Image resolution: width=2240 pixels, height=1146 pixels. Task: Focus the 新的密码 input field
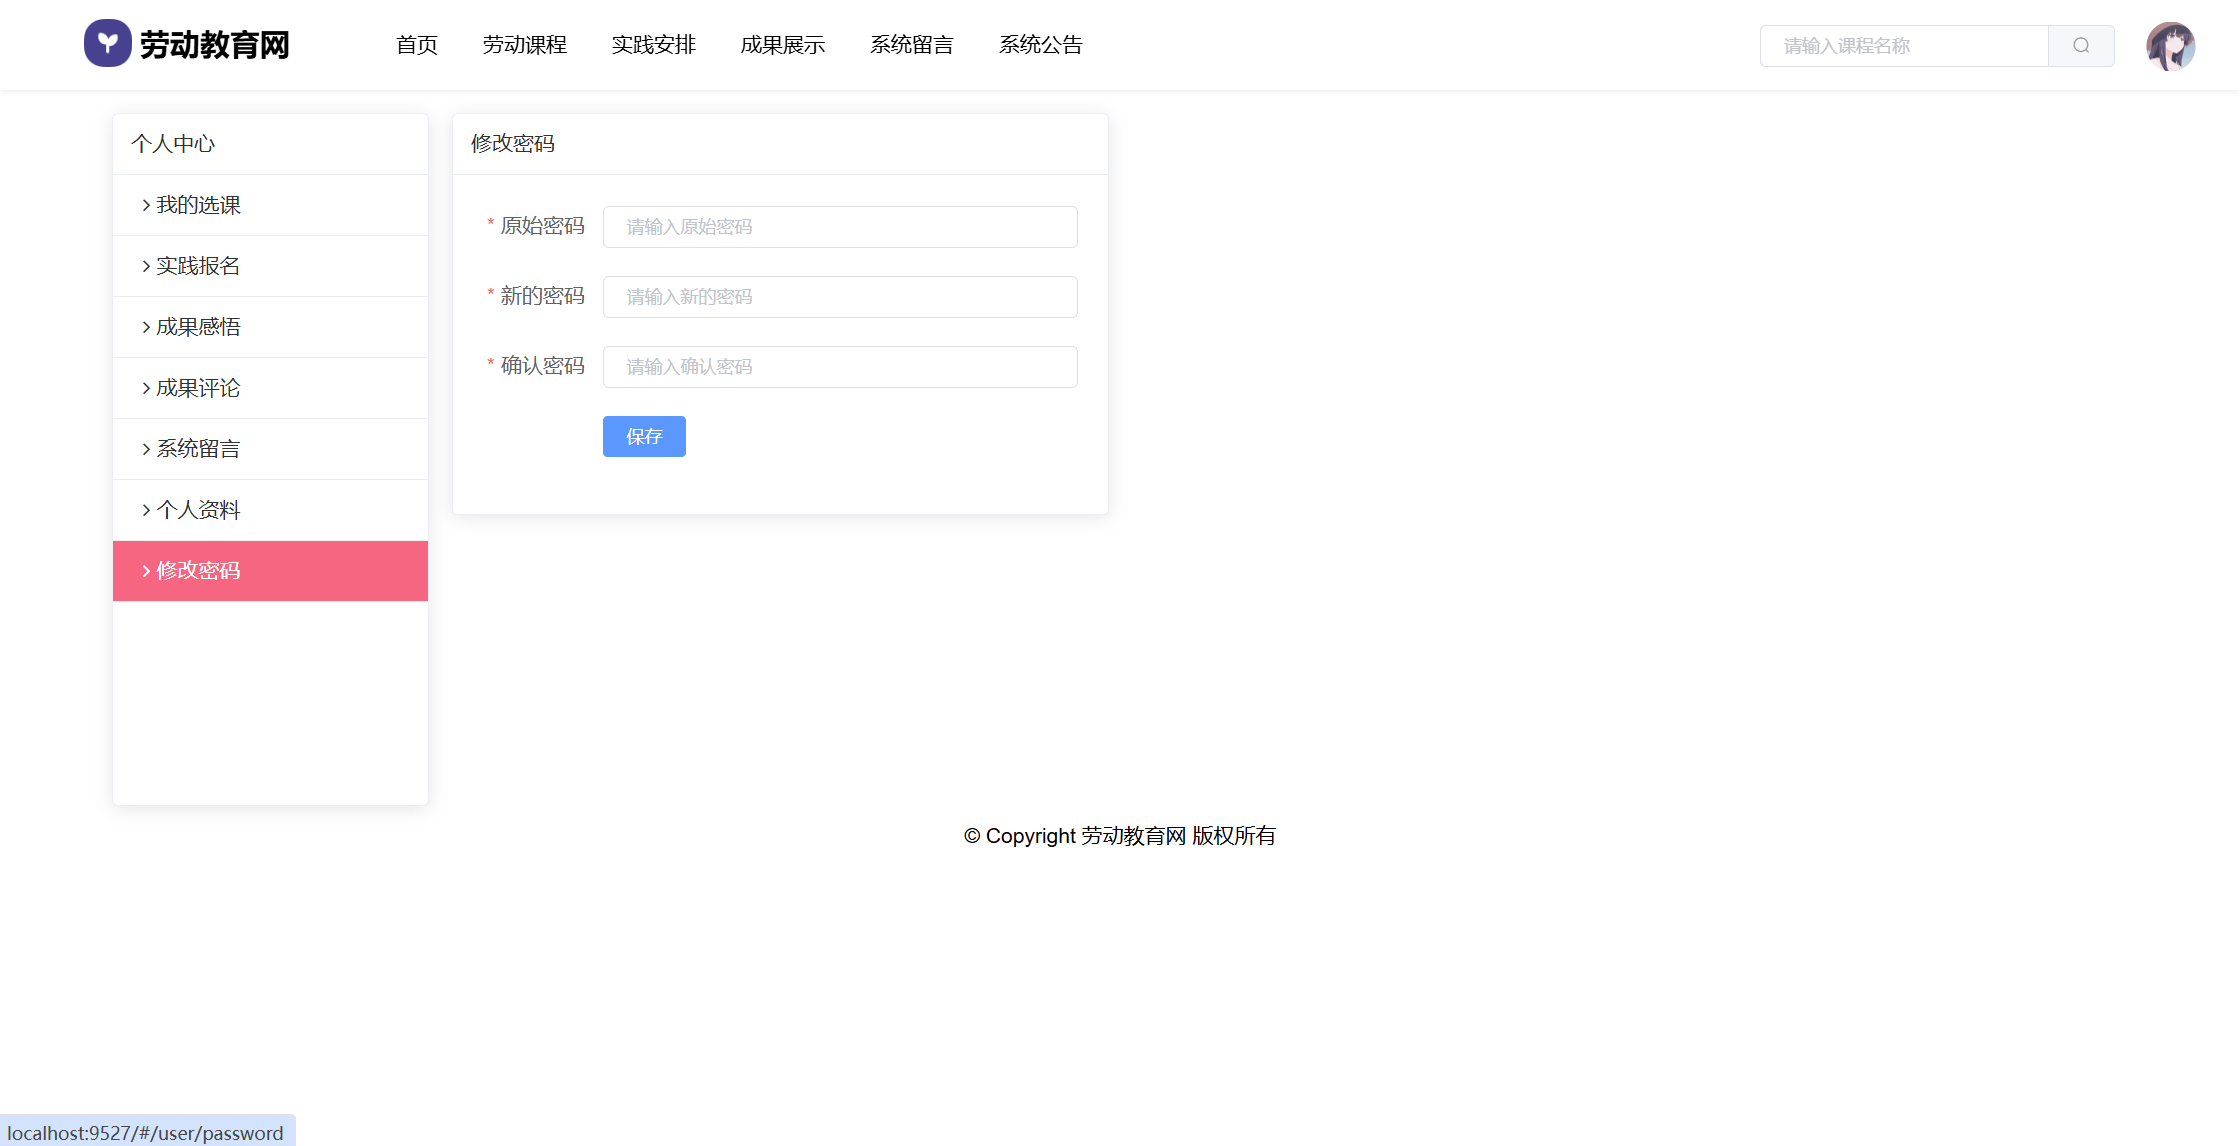840,297
